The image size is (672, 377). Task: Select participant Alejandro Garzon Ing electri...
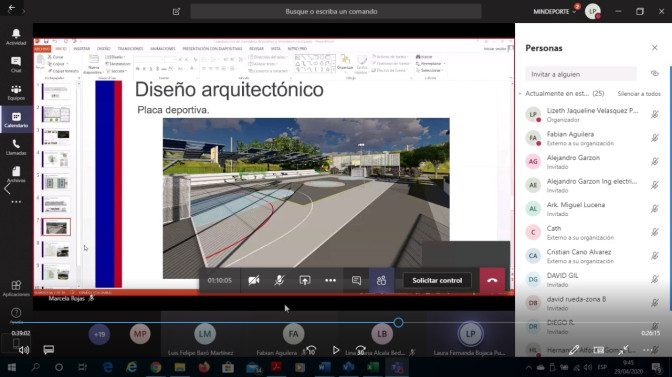[x=591, y=185]
